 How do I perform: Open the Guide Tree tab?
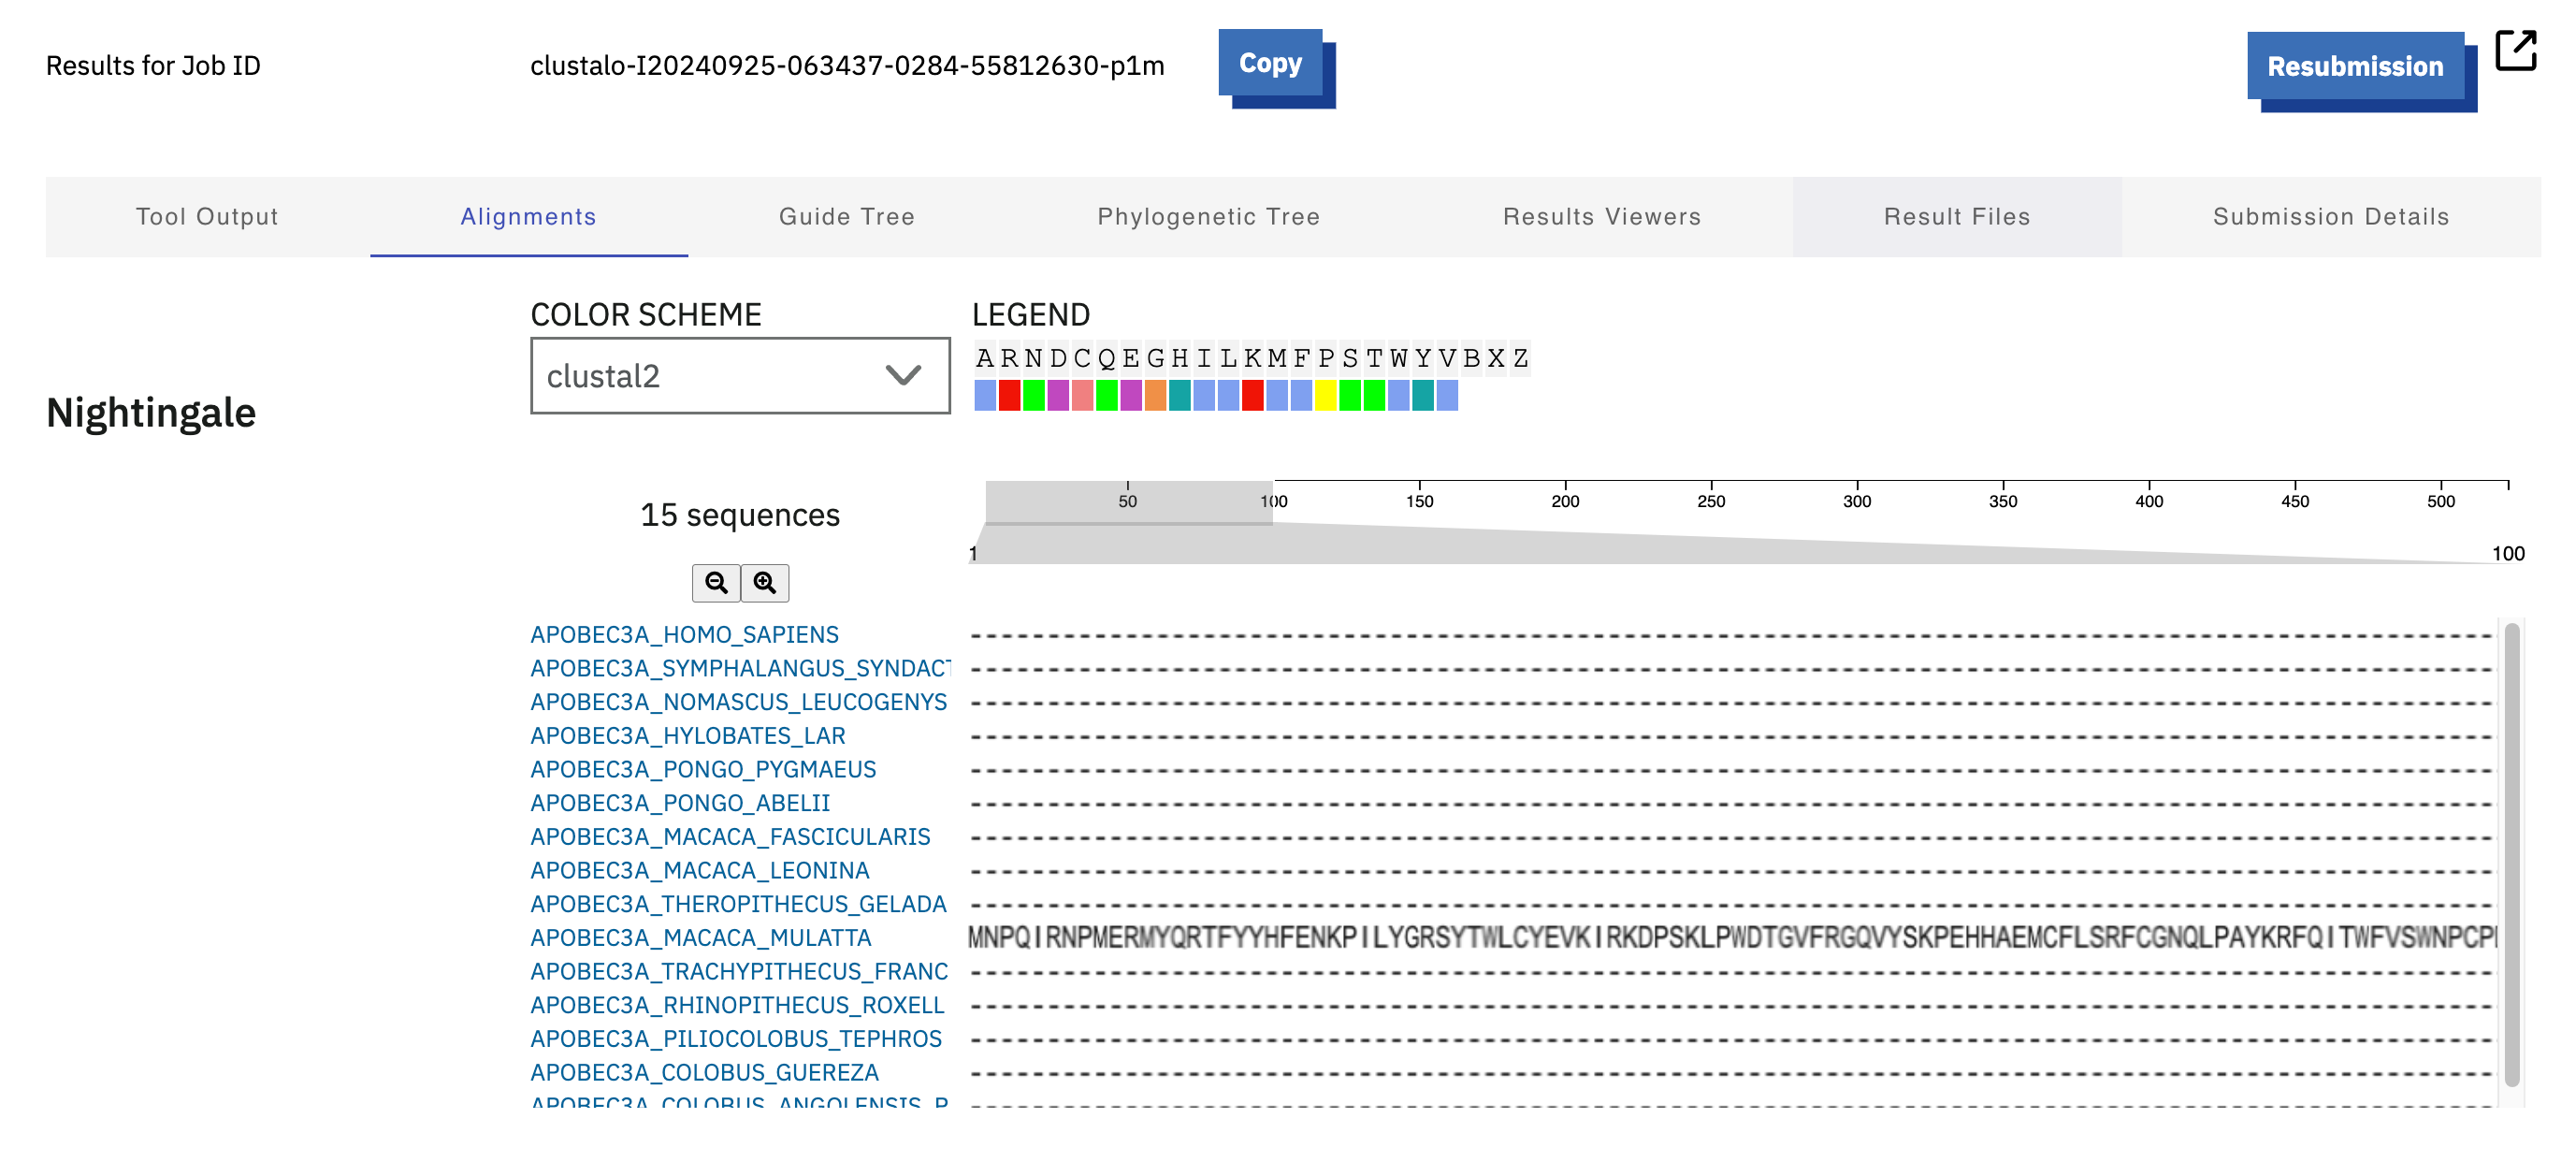point(847,217)
